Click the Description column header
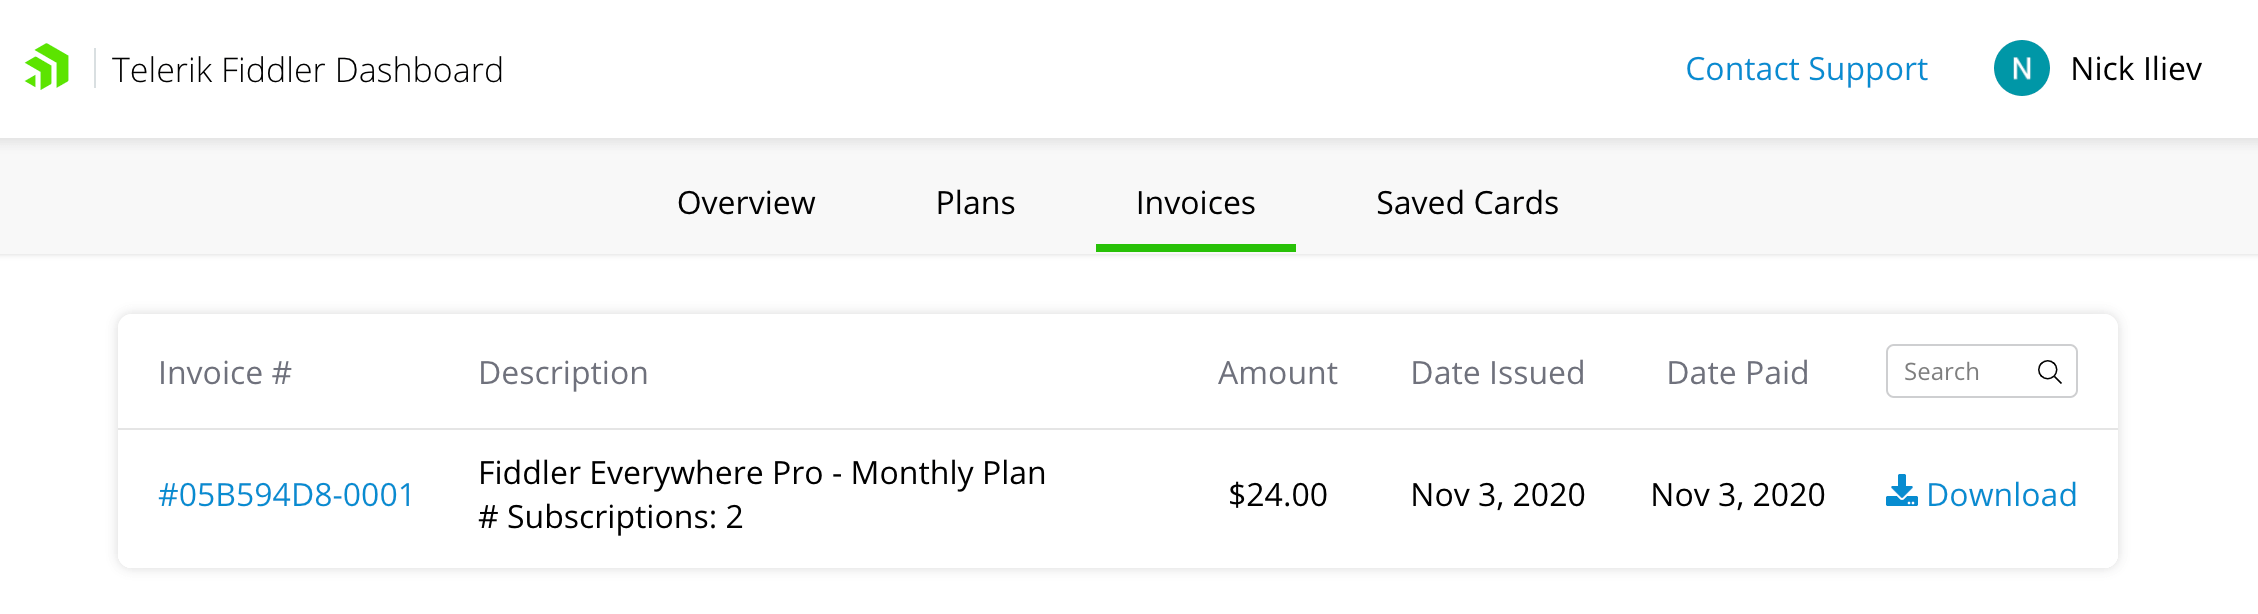This screenshot has width=2258, height=614. point(563,373)
